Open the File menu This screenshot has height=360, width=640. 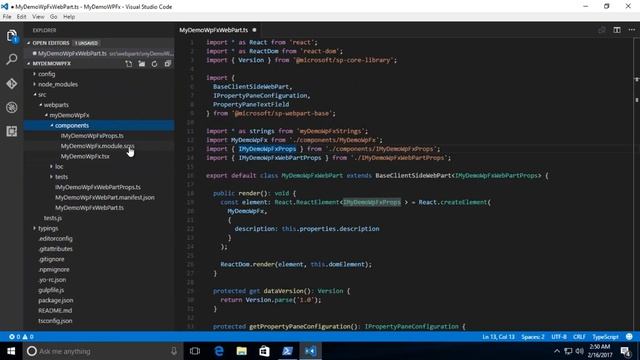[7, 17]
